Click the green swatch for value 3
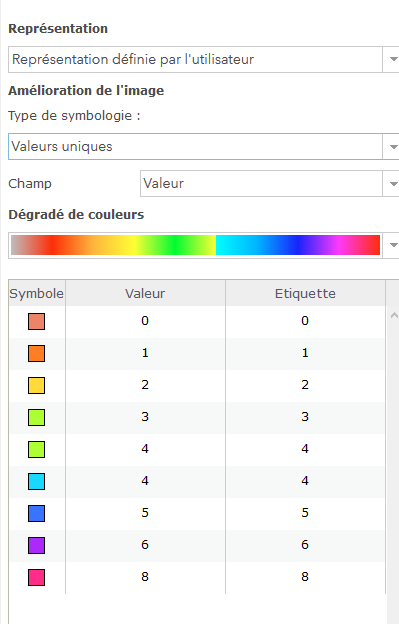 [37, 417]
